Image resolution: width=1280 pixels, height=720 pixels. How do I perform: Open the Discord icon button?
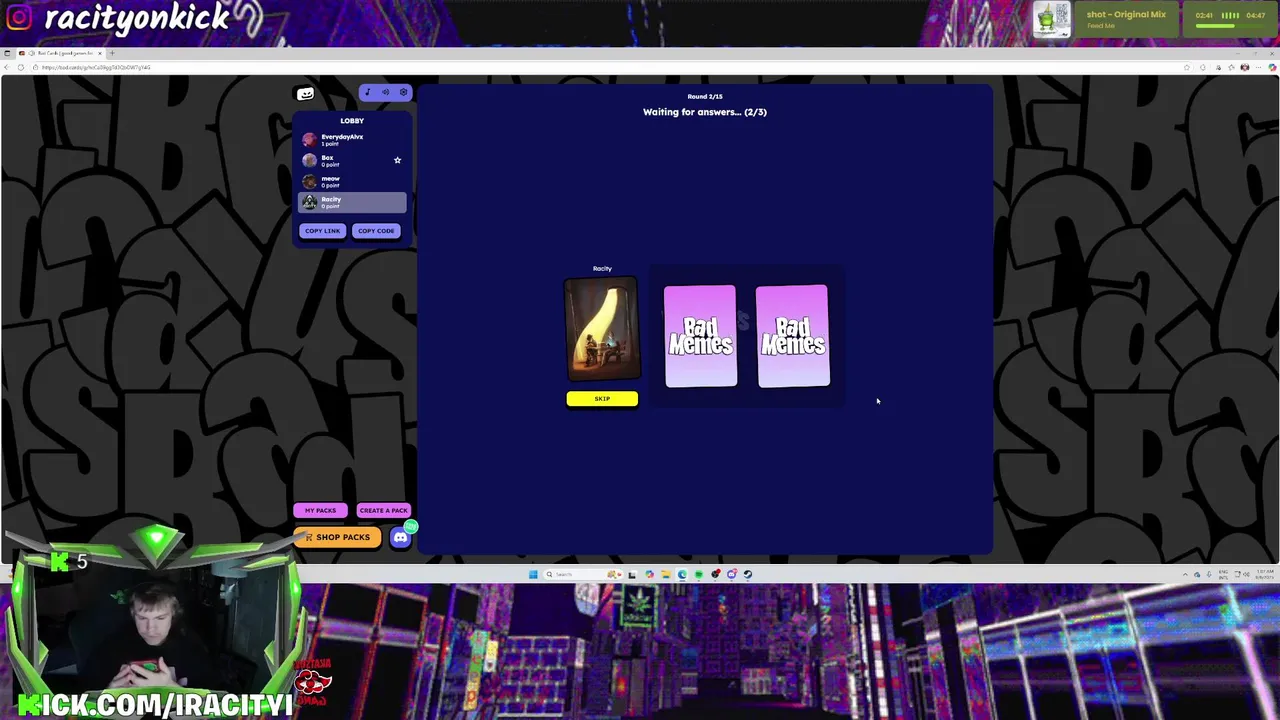pyautogui.click(x=400, y=537)
